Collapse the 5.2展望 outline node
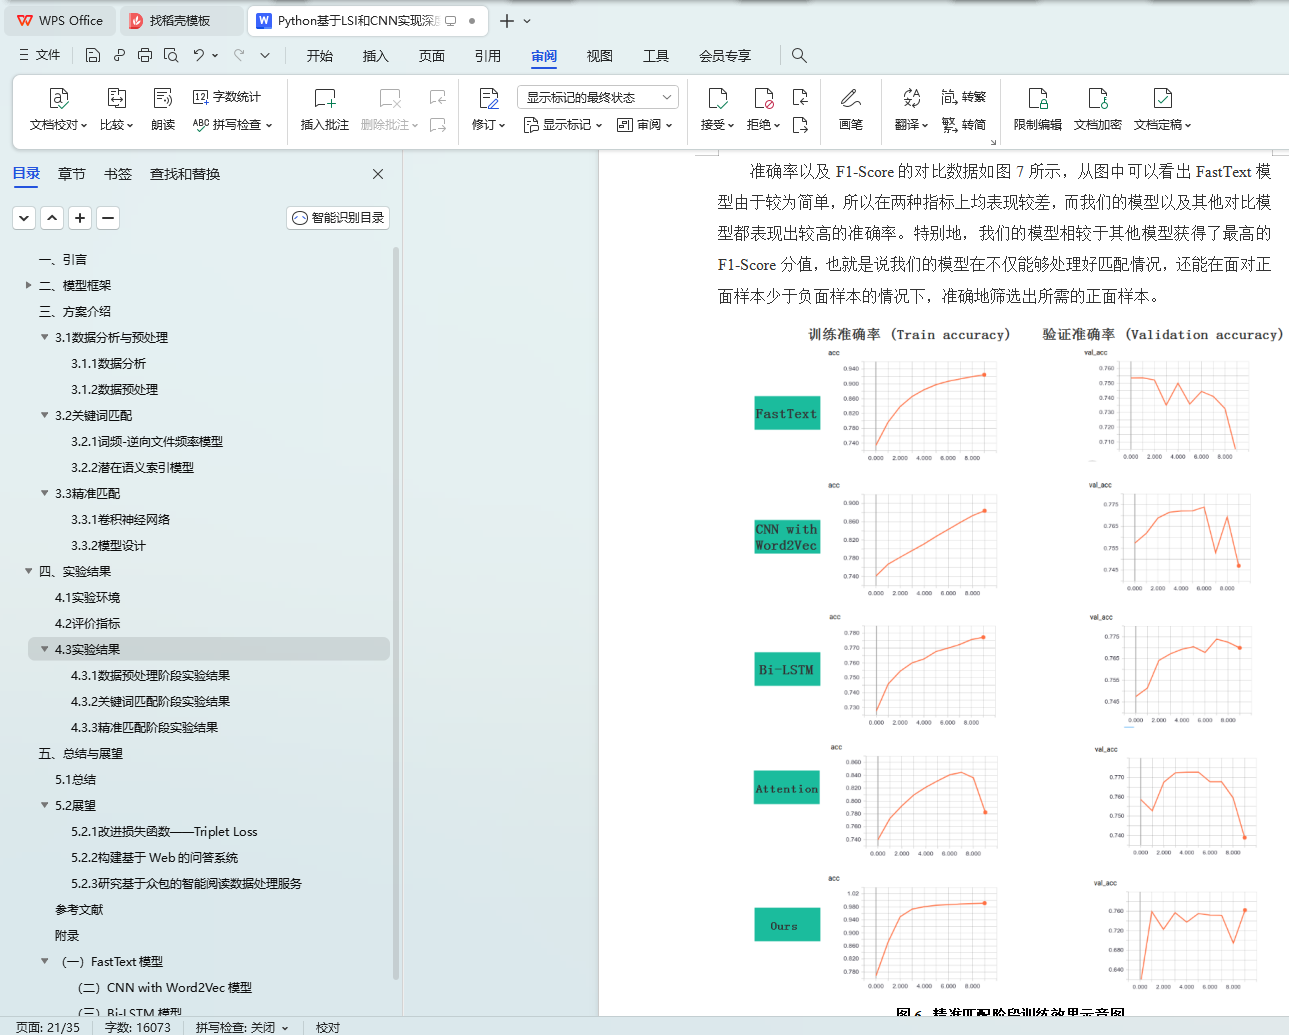The height and width of the screenshot is (1035, 1289). tap(44, 805)
